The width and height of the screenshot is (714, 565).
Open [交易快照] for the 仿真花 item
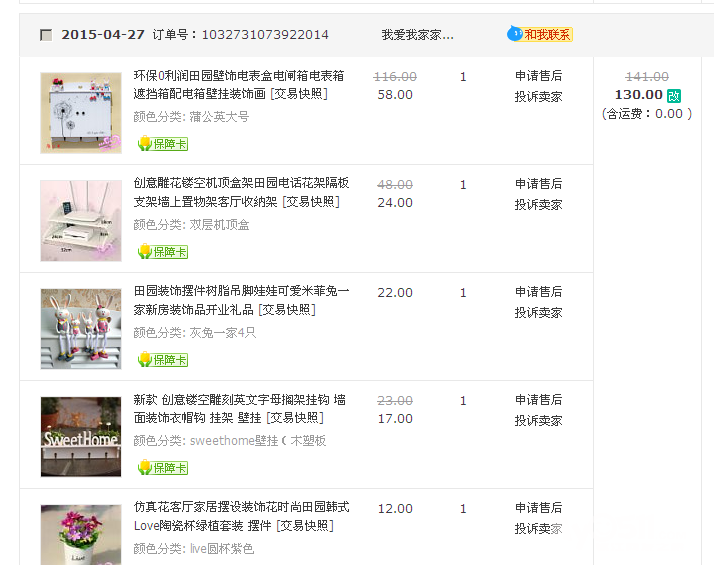point(305,526)
